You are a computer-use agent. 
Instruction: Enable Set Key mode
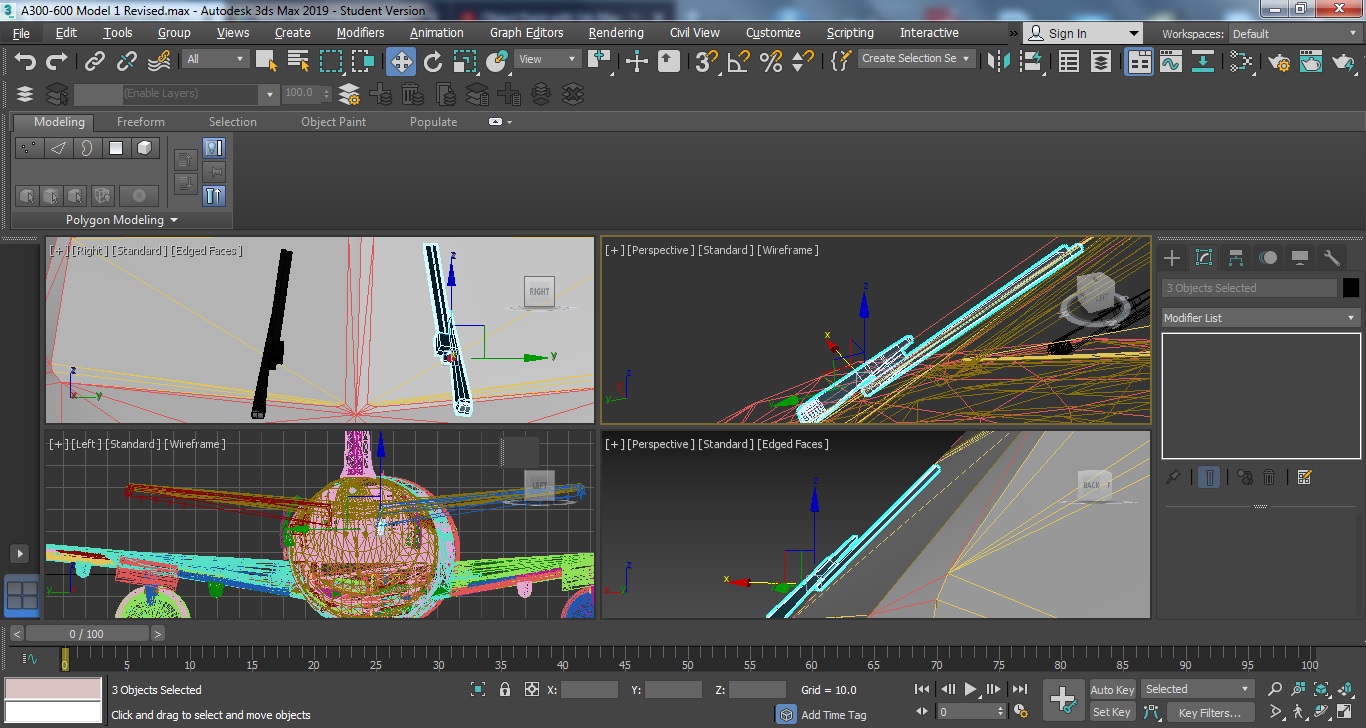point(1112,712)
